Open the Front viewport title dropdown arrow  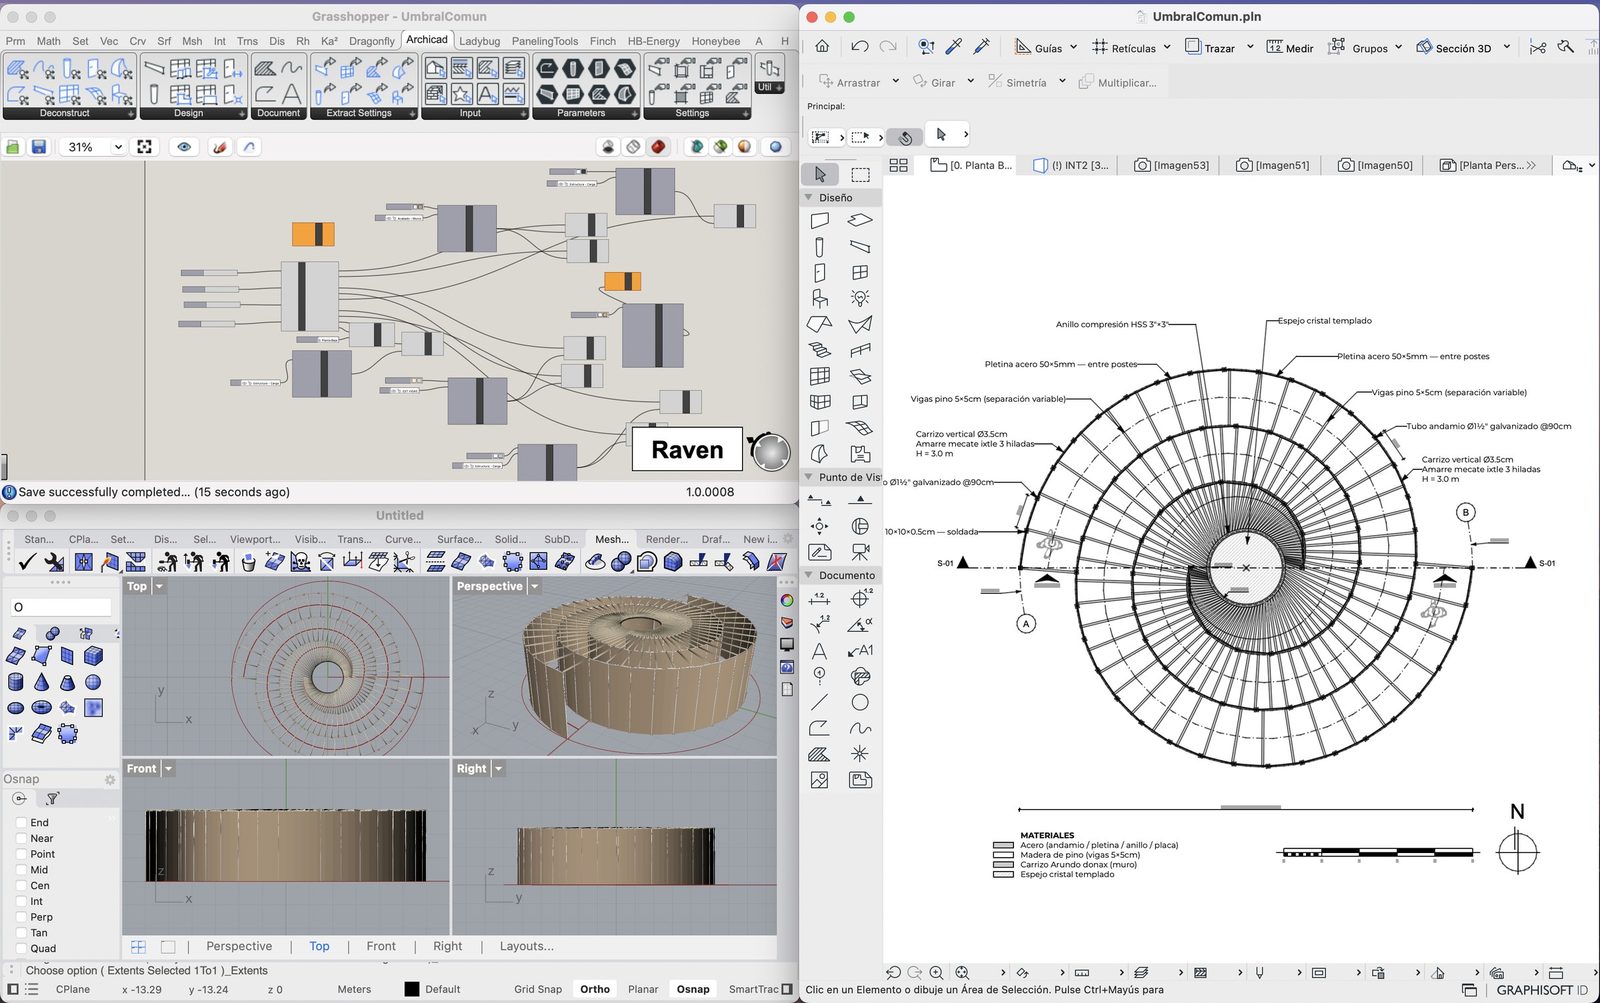tap(168, 769)
